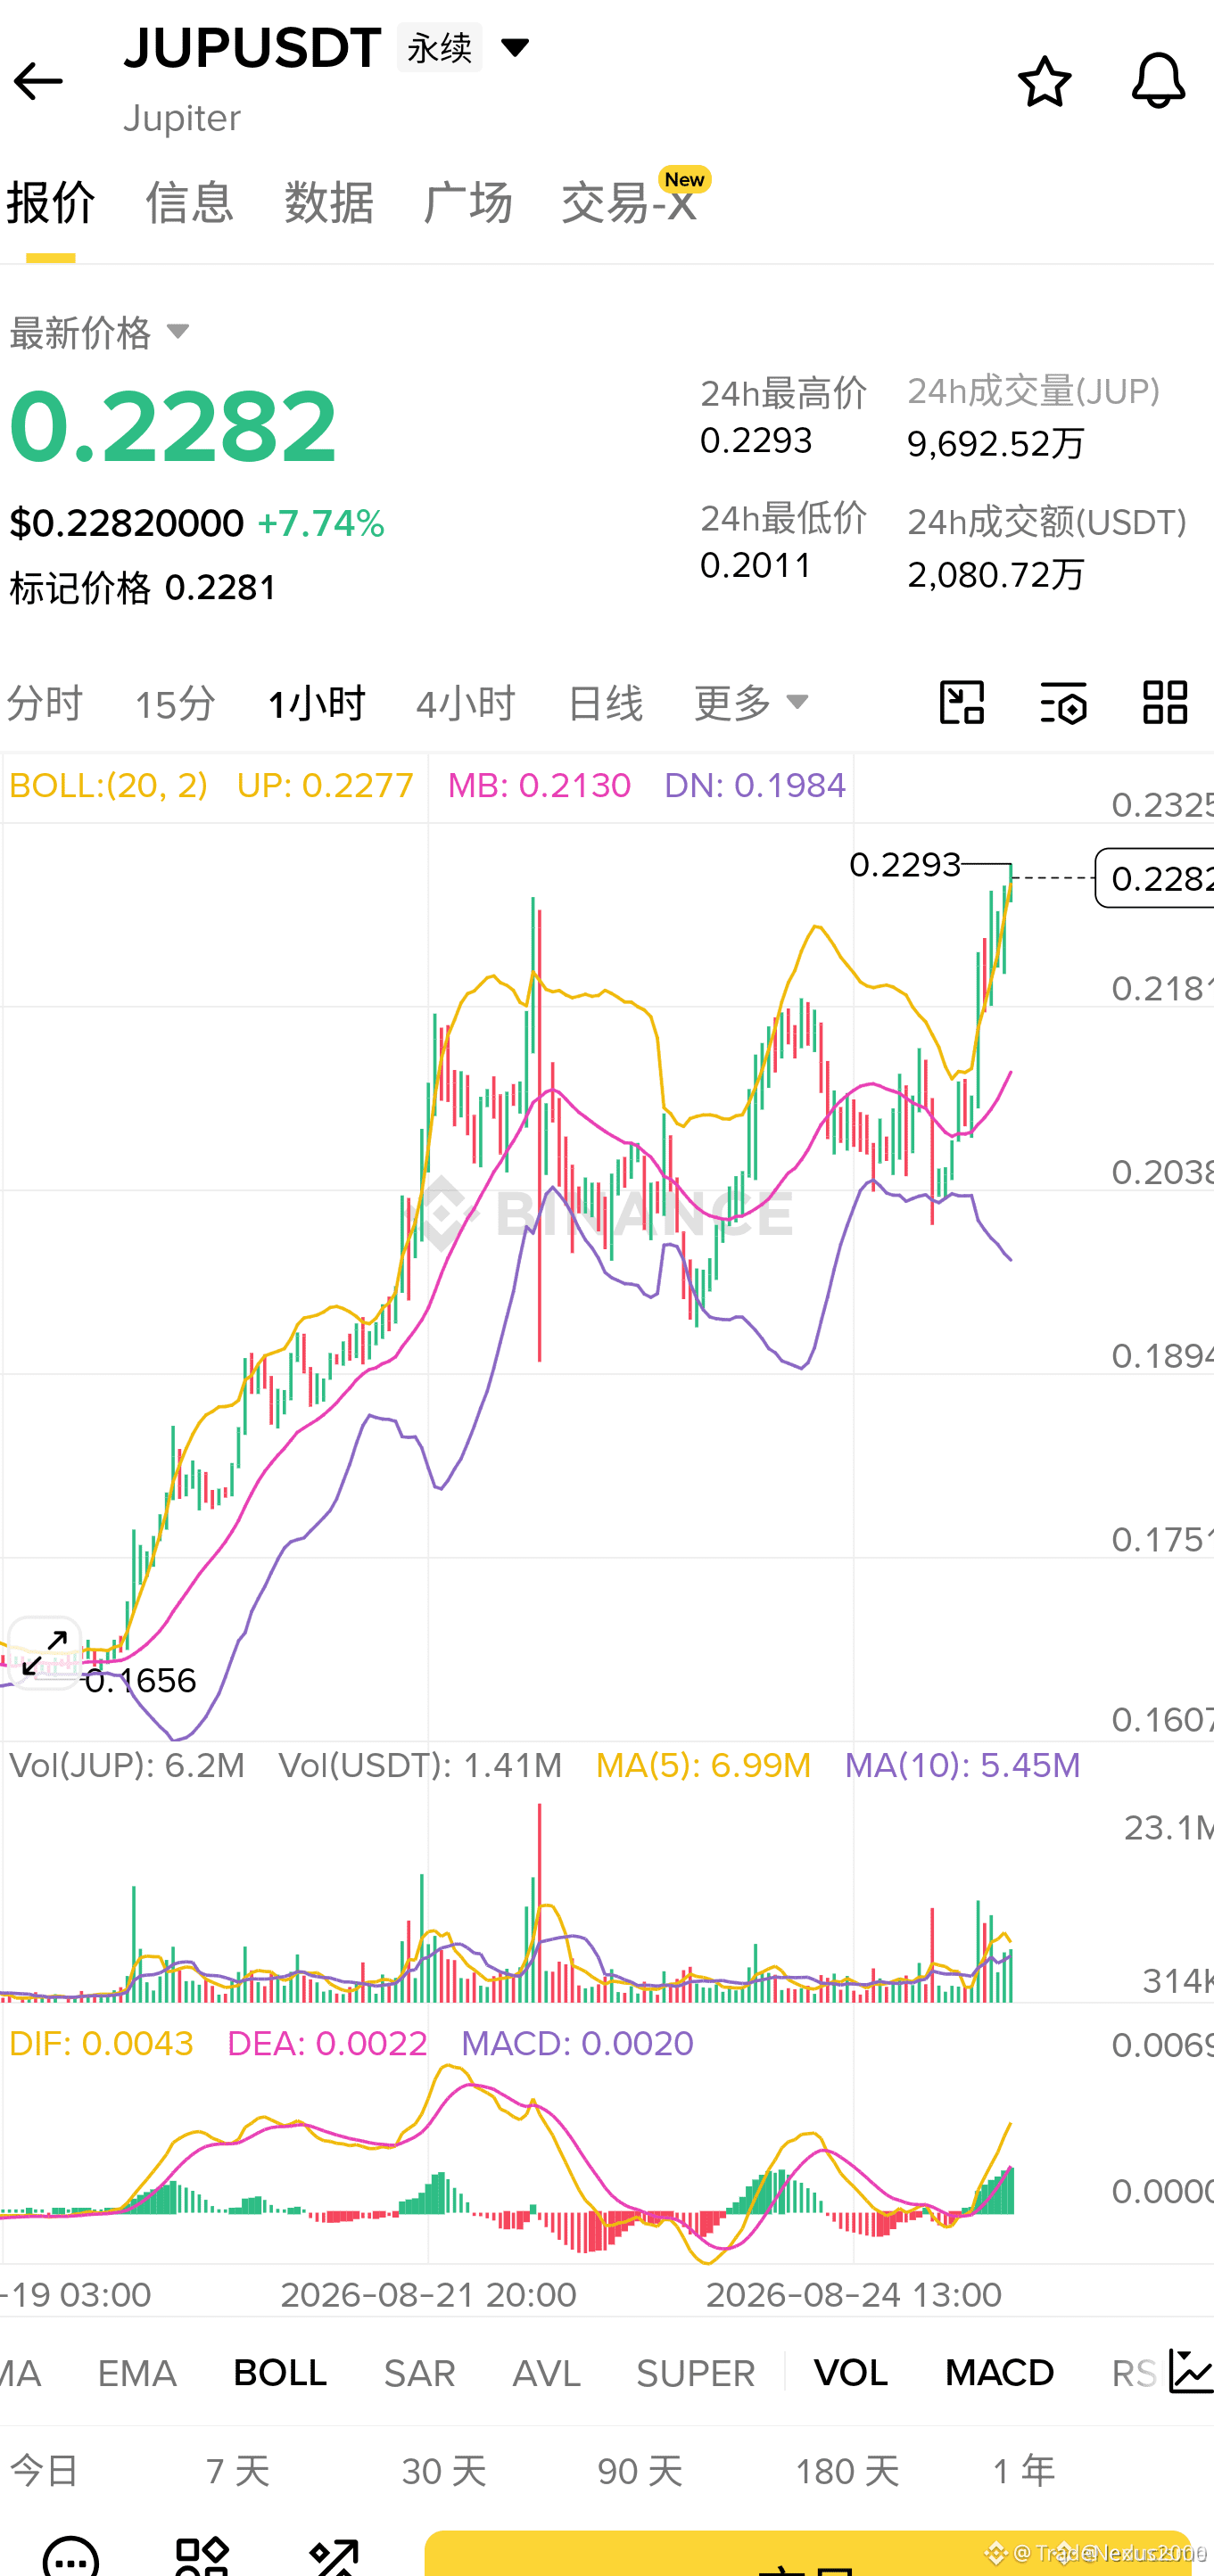Image resolution: width=1214 pixels, height=2576 pixels.
Task: Click the DIF: 0.0043 MACD label
Action: (x=101, y=2044)
